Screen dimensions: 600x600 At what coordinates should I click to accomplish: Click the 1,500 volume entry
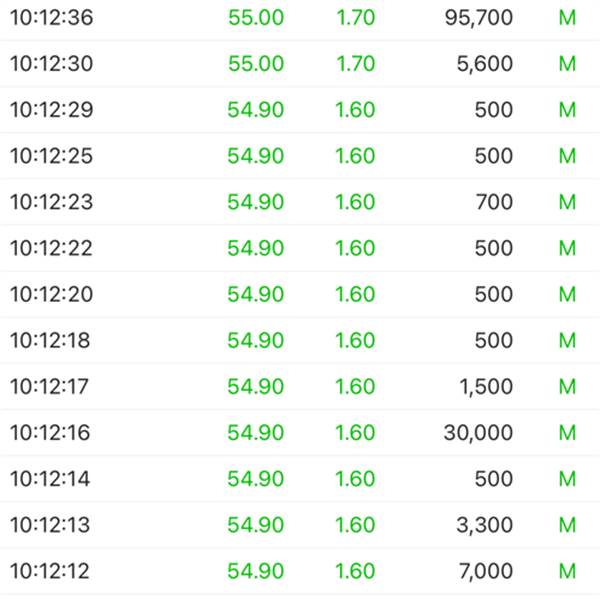tap(486, 386)
